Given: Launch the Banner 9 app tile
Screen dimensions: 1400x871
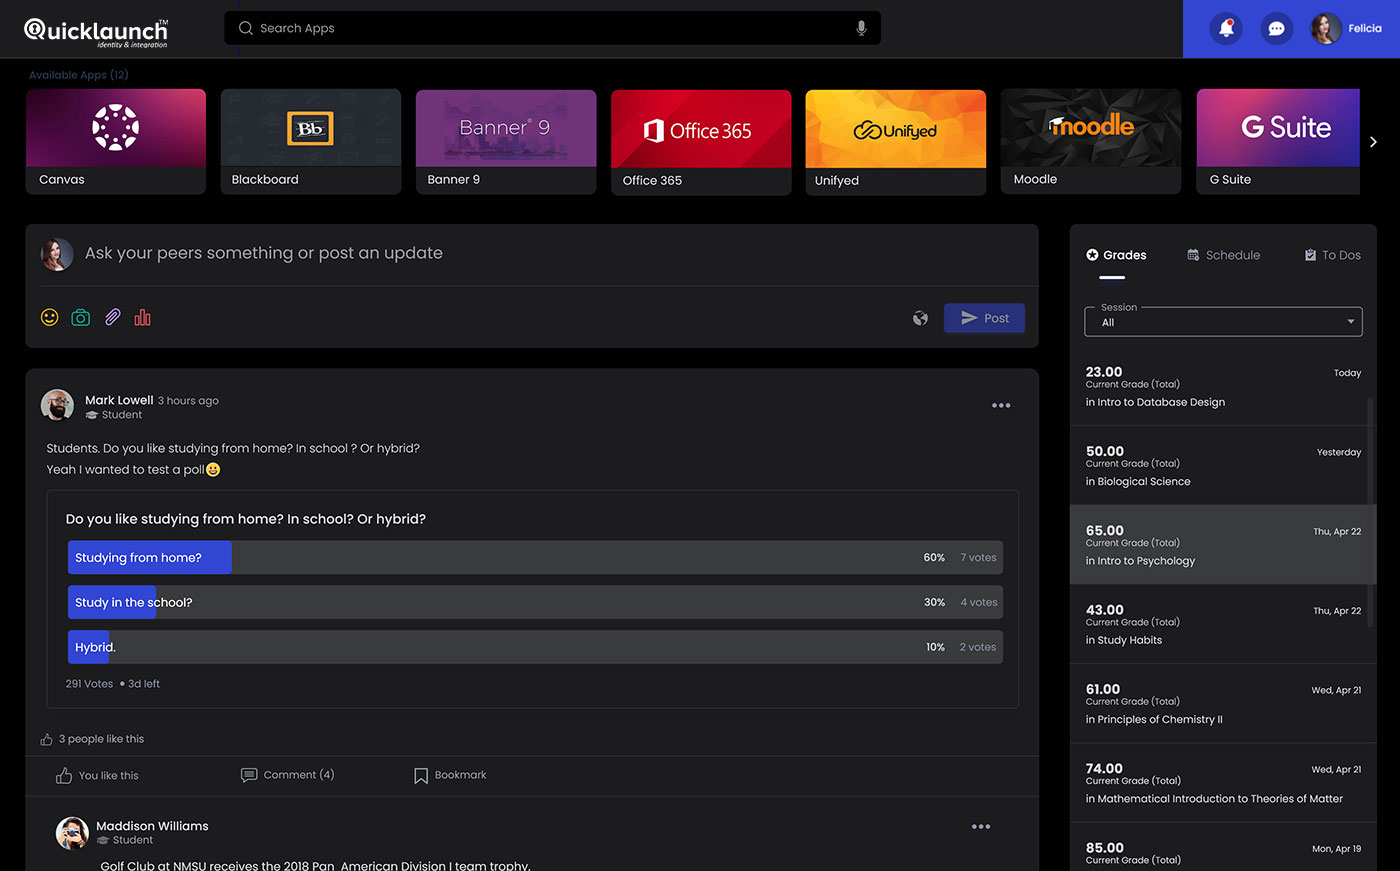Looking at the screenshot, I should [506, 141].
